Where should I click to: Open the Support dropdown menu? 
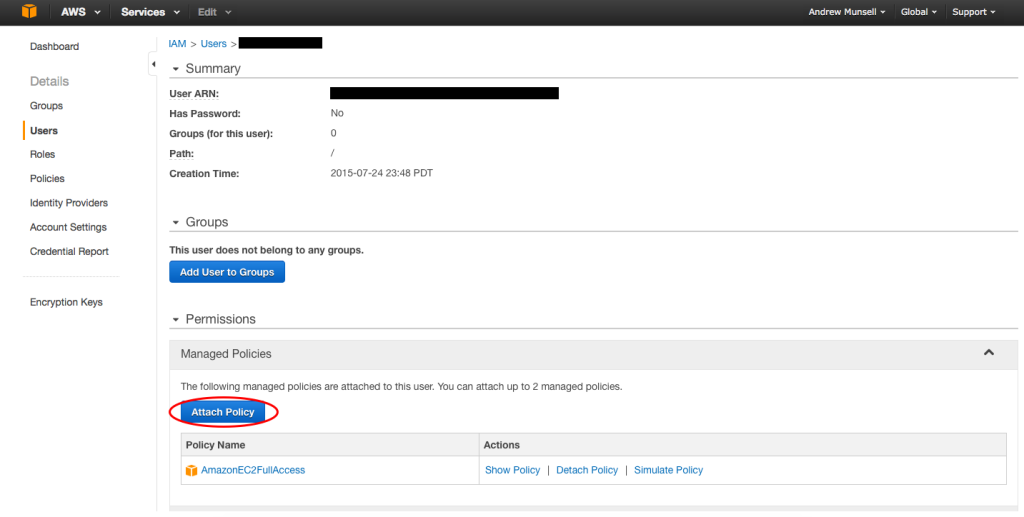[x=973, y=12]
